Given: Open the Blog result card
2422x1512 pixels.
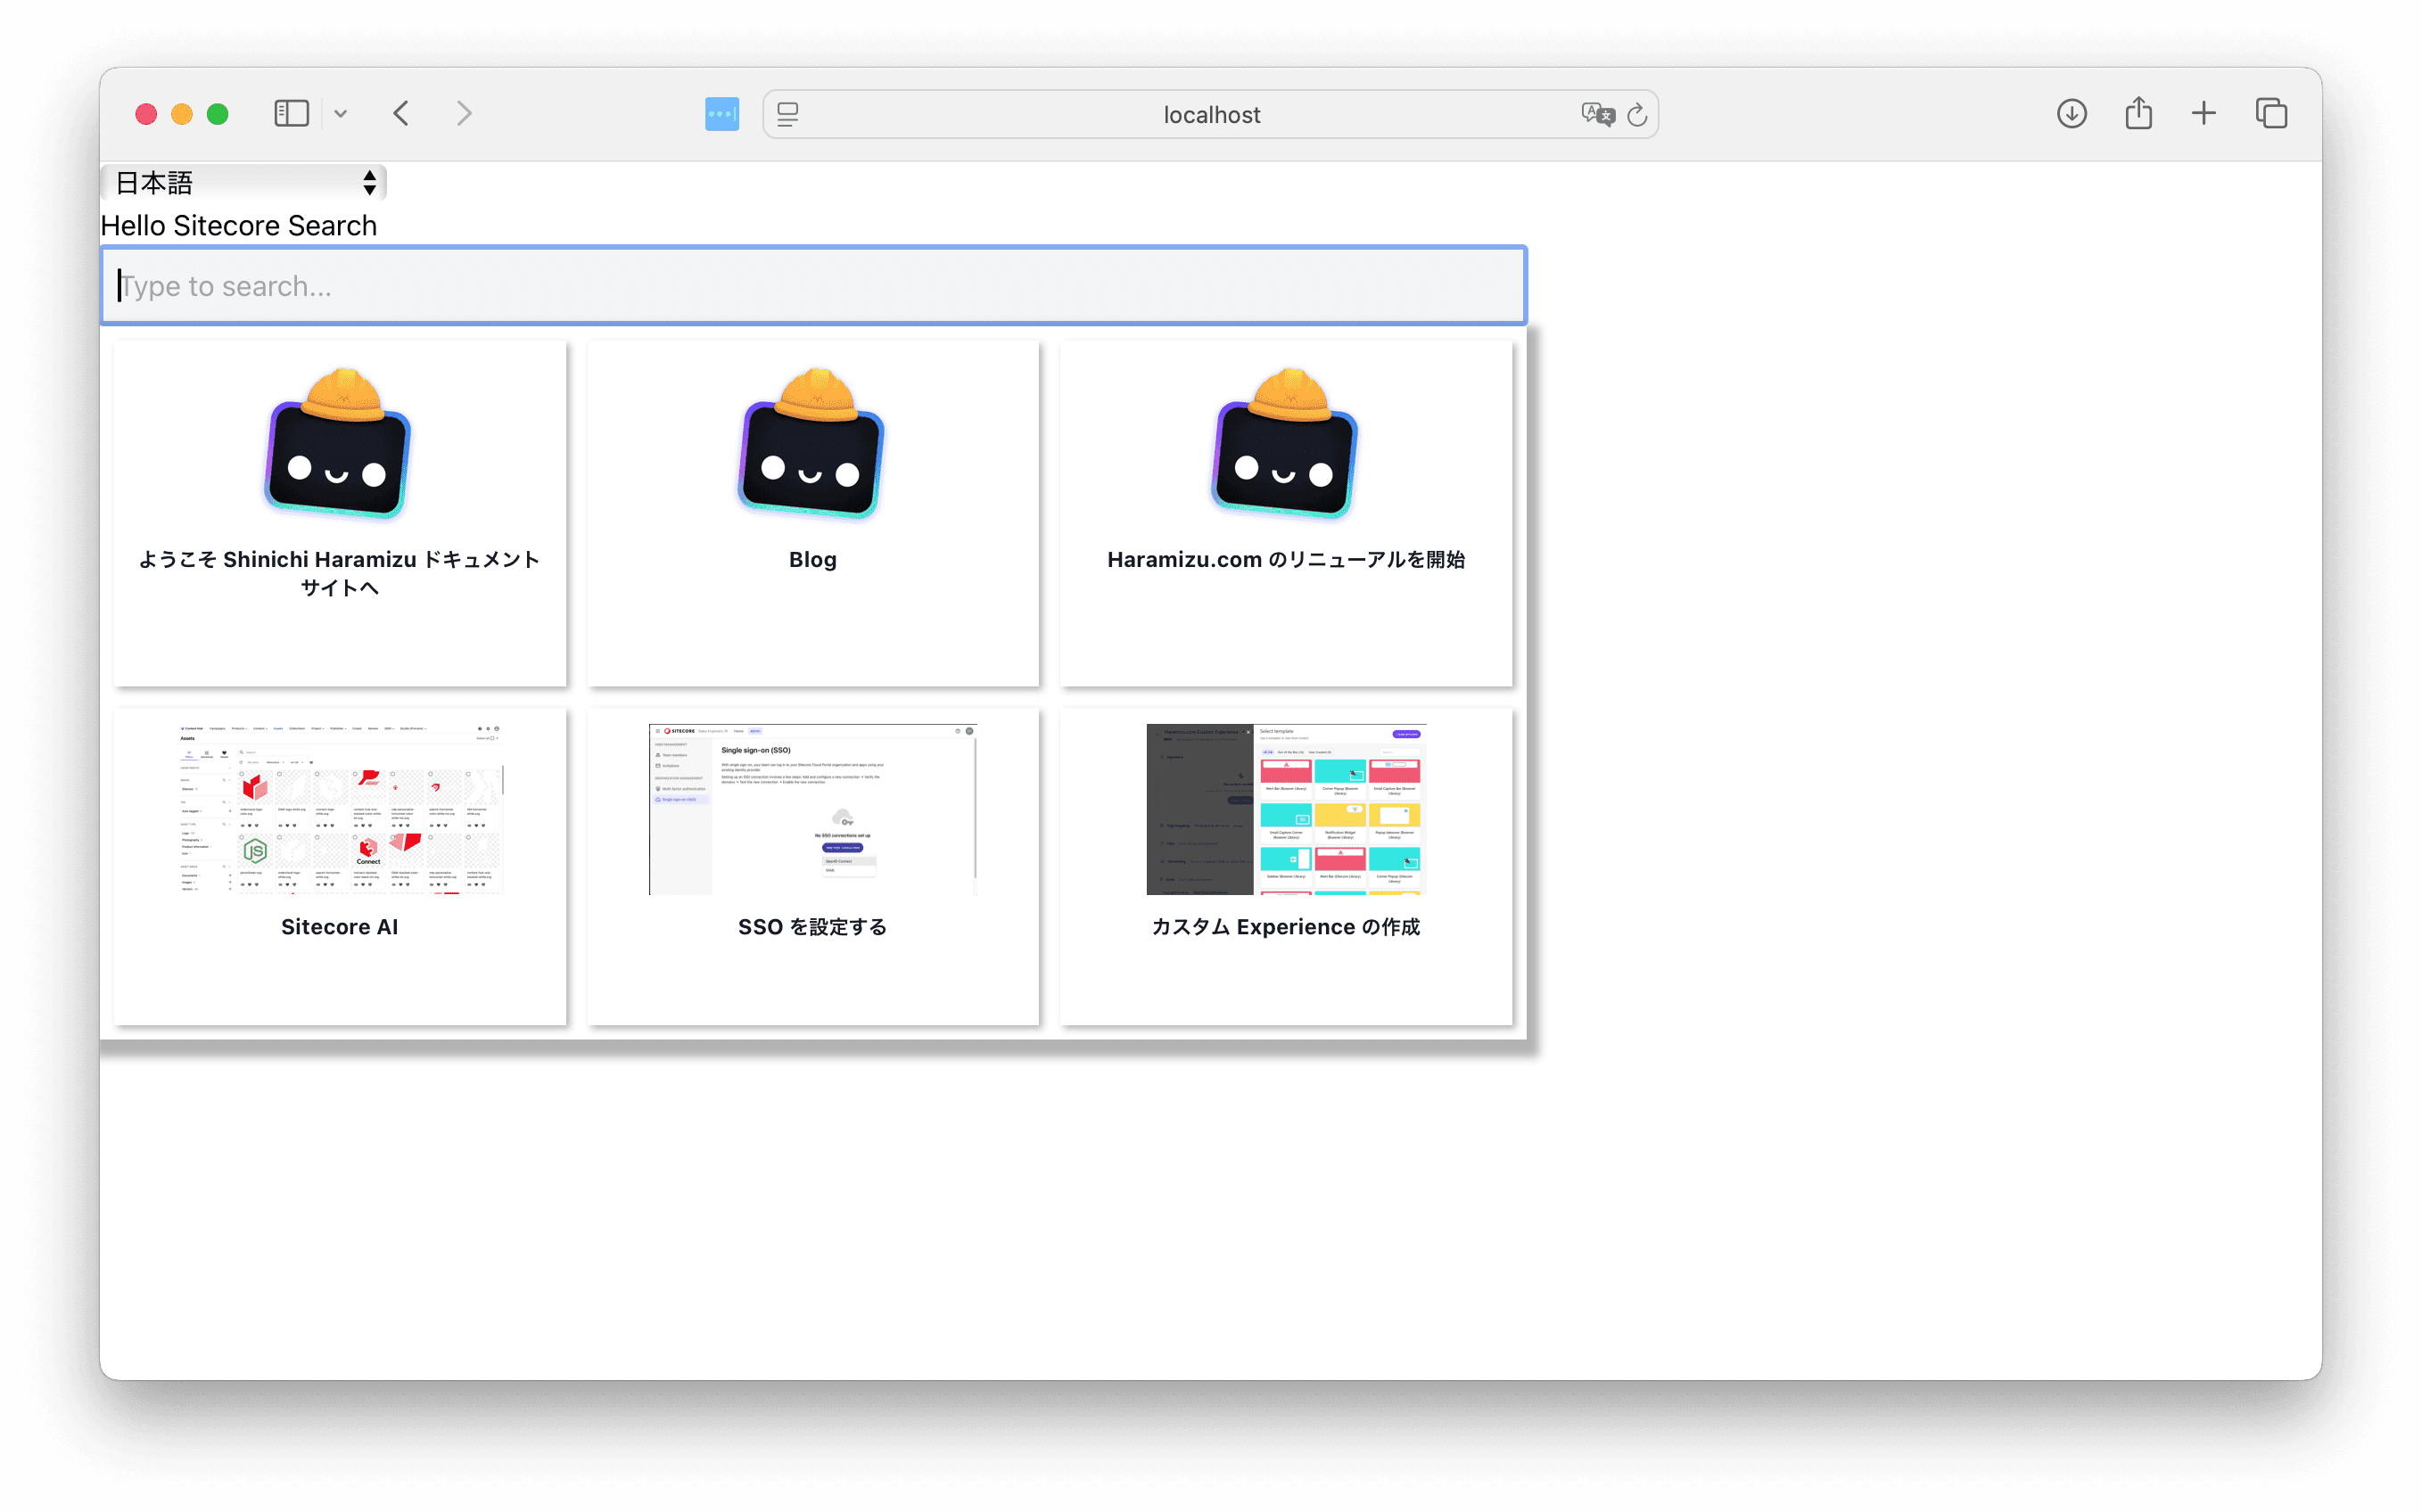Looking at the screenshot, I should coord(812,514).
